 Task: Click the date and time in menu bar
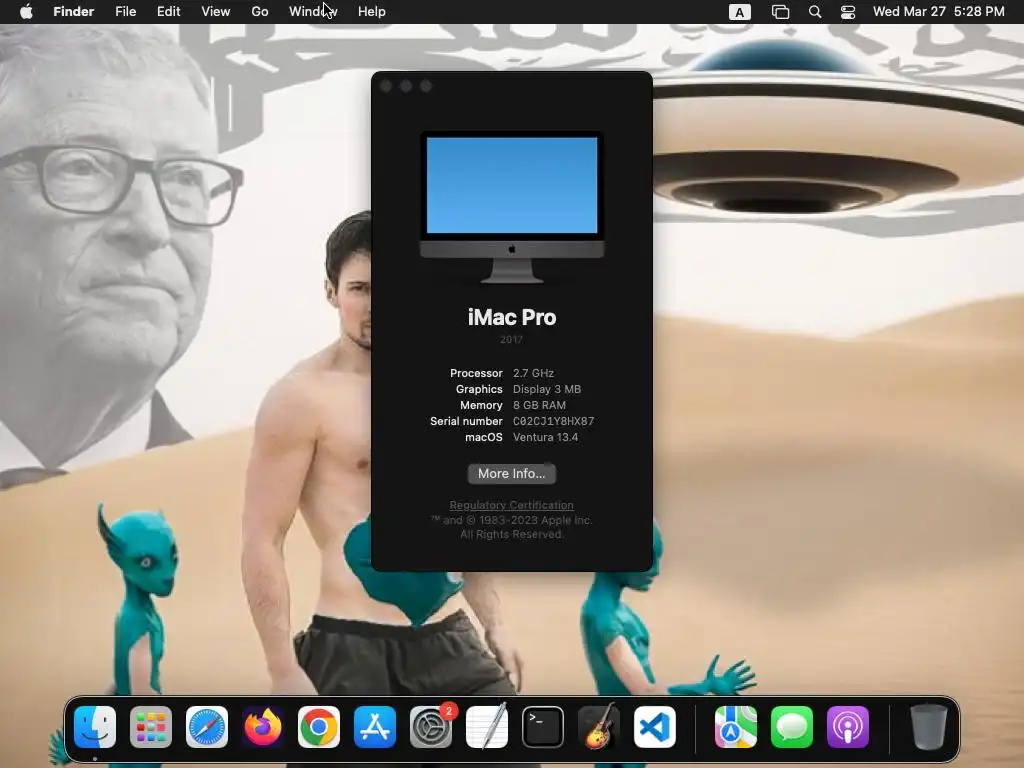938,12
